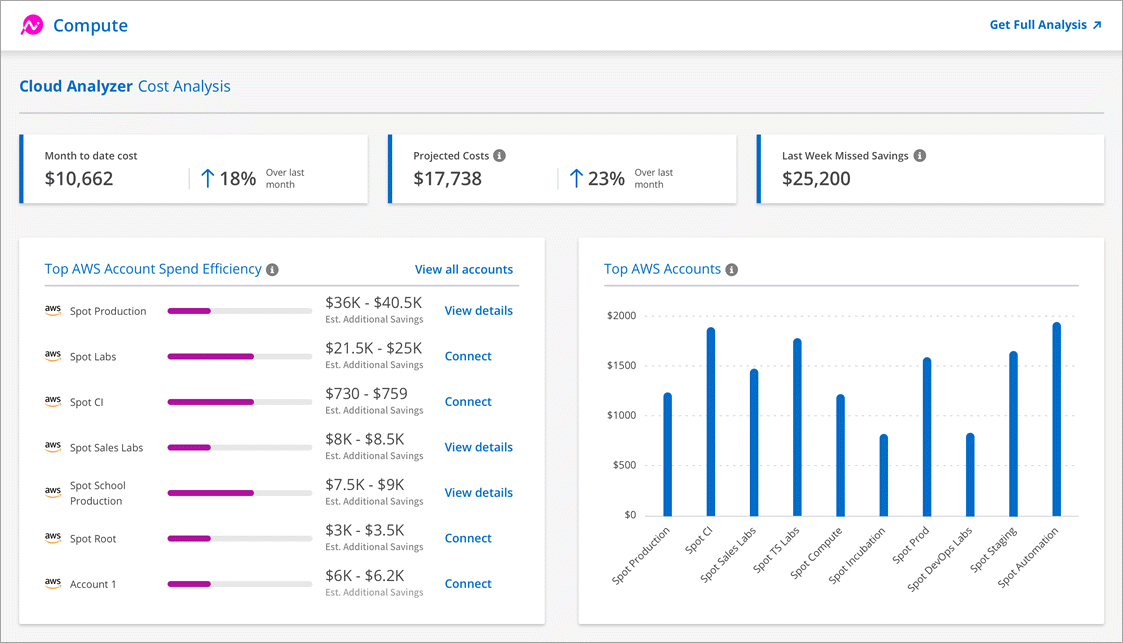Connect the Account 1 account
Screen dimensions: 1123x643
468,584
